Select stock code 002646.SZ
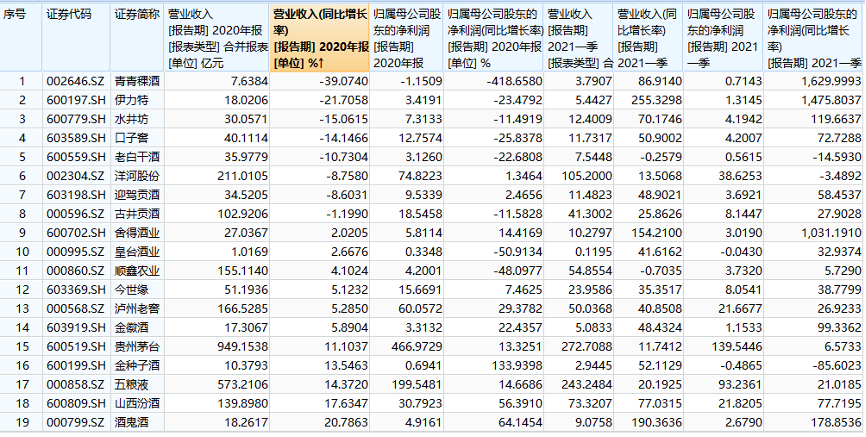This screenshot has width=866, height=437. coord(75,82)
